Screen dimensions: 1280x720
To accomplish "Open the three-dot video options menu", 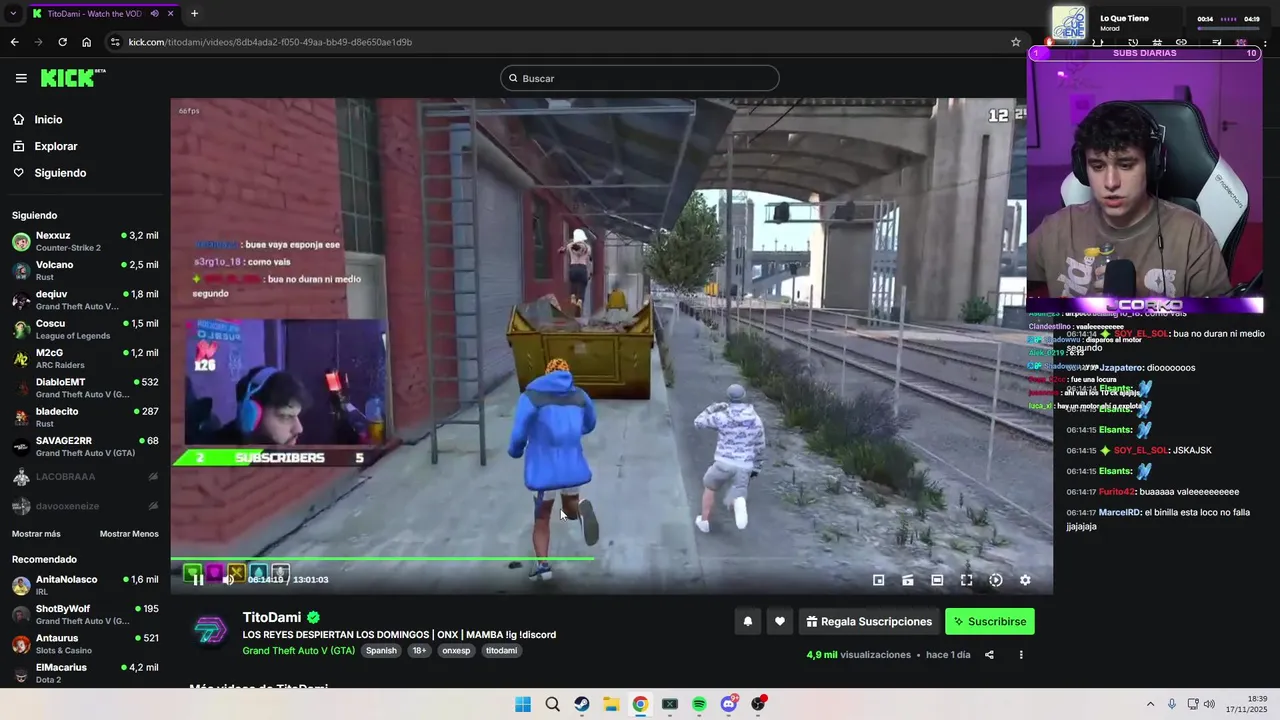I will pos(1021,655).
